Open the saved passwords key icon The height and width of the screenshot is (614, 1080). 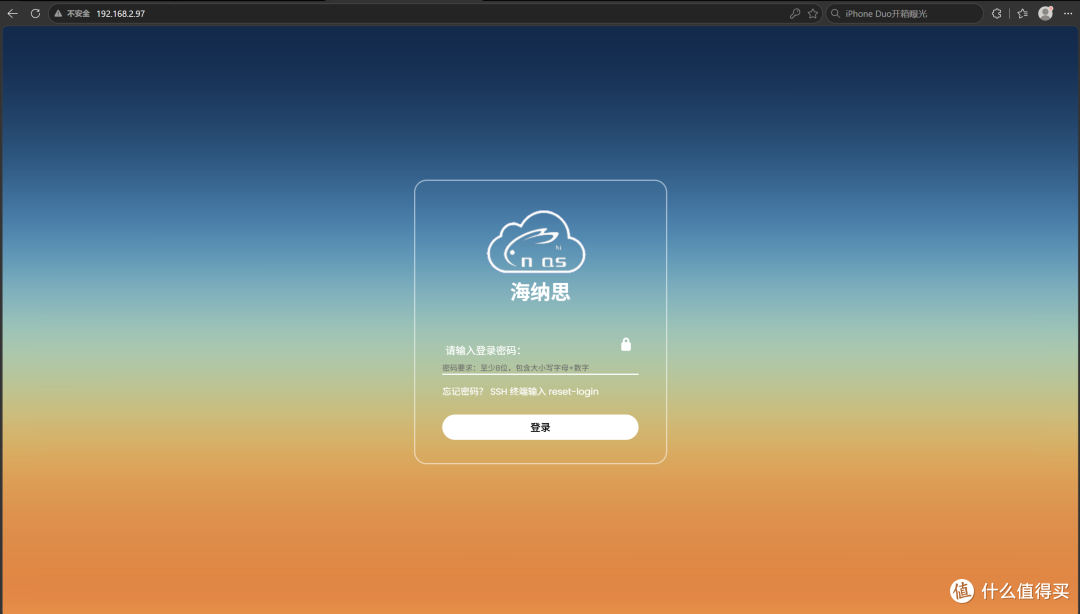pyautogui.click(x=795, y=13)
